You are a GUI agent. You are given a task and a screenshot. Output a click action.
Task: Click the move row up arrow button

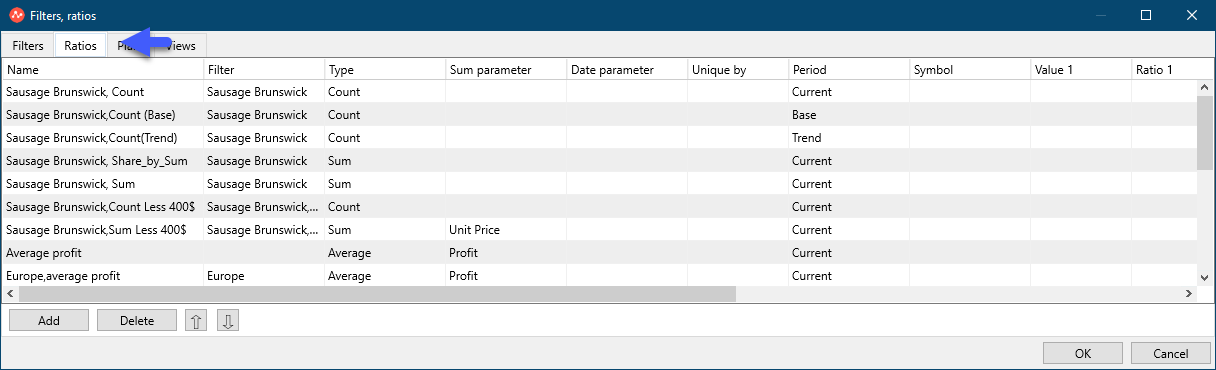pos(197,321)
